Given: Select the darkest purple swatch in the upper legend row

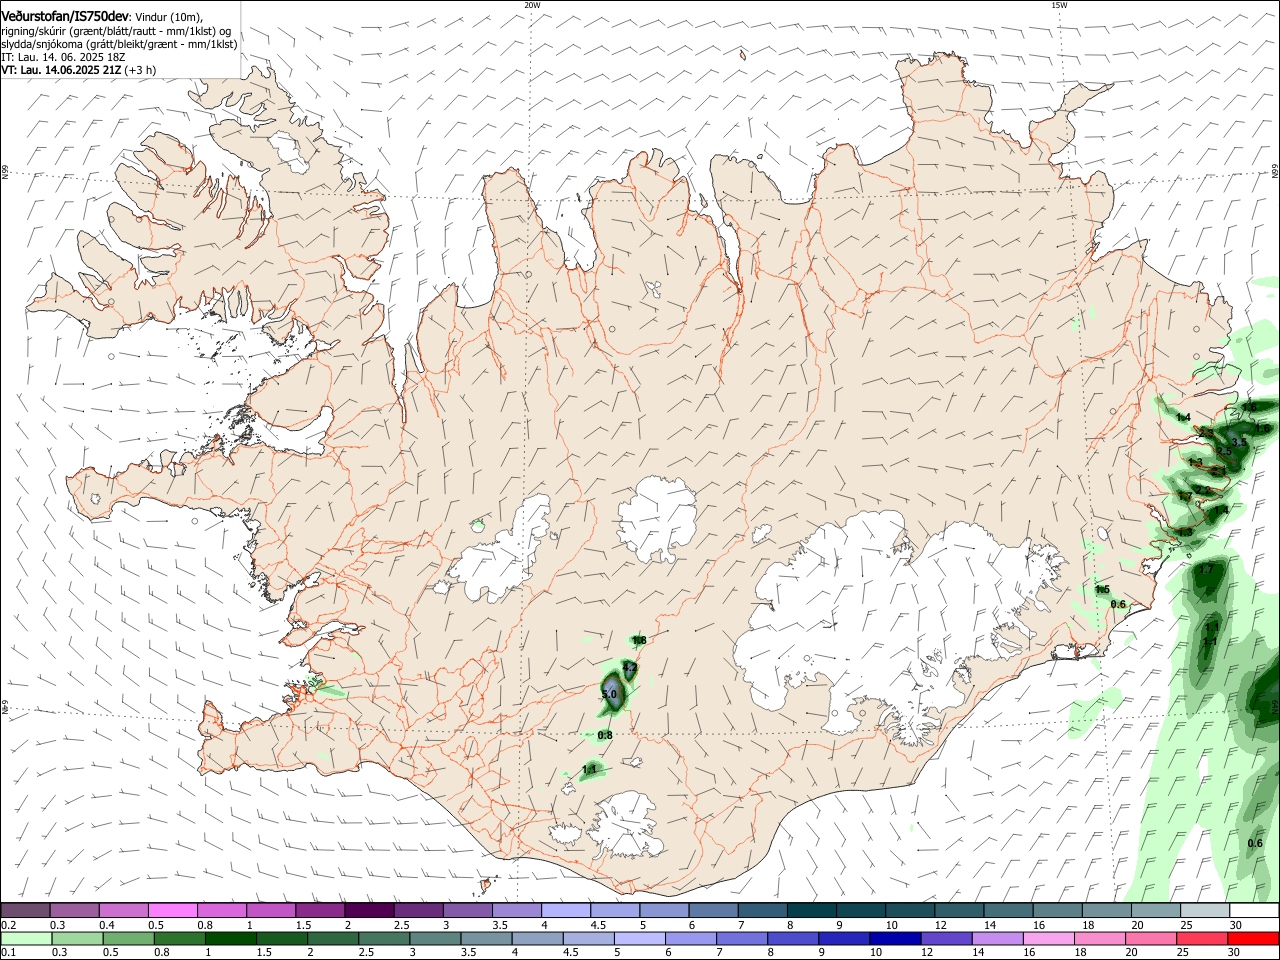Looking at the screenshot, I should point(369,910).
